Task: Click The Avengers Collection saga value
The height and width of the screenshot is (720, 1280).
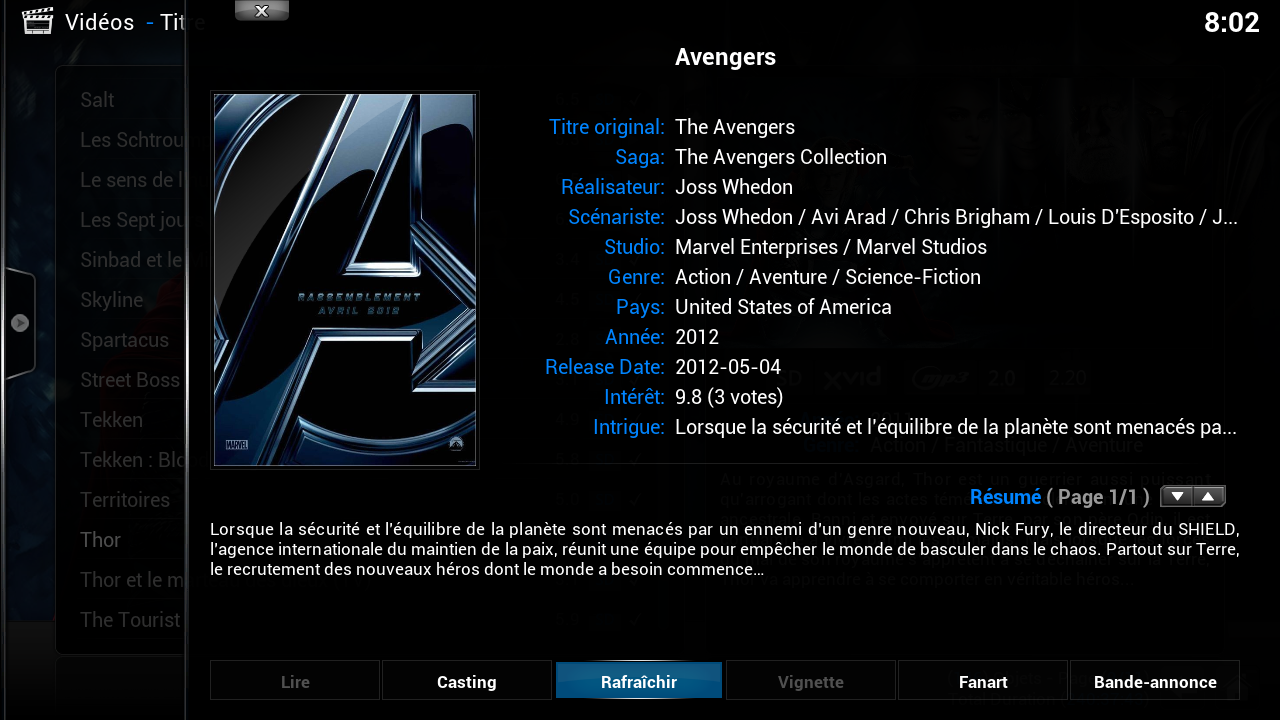Action: tap(780, 157)
